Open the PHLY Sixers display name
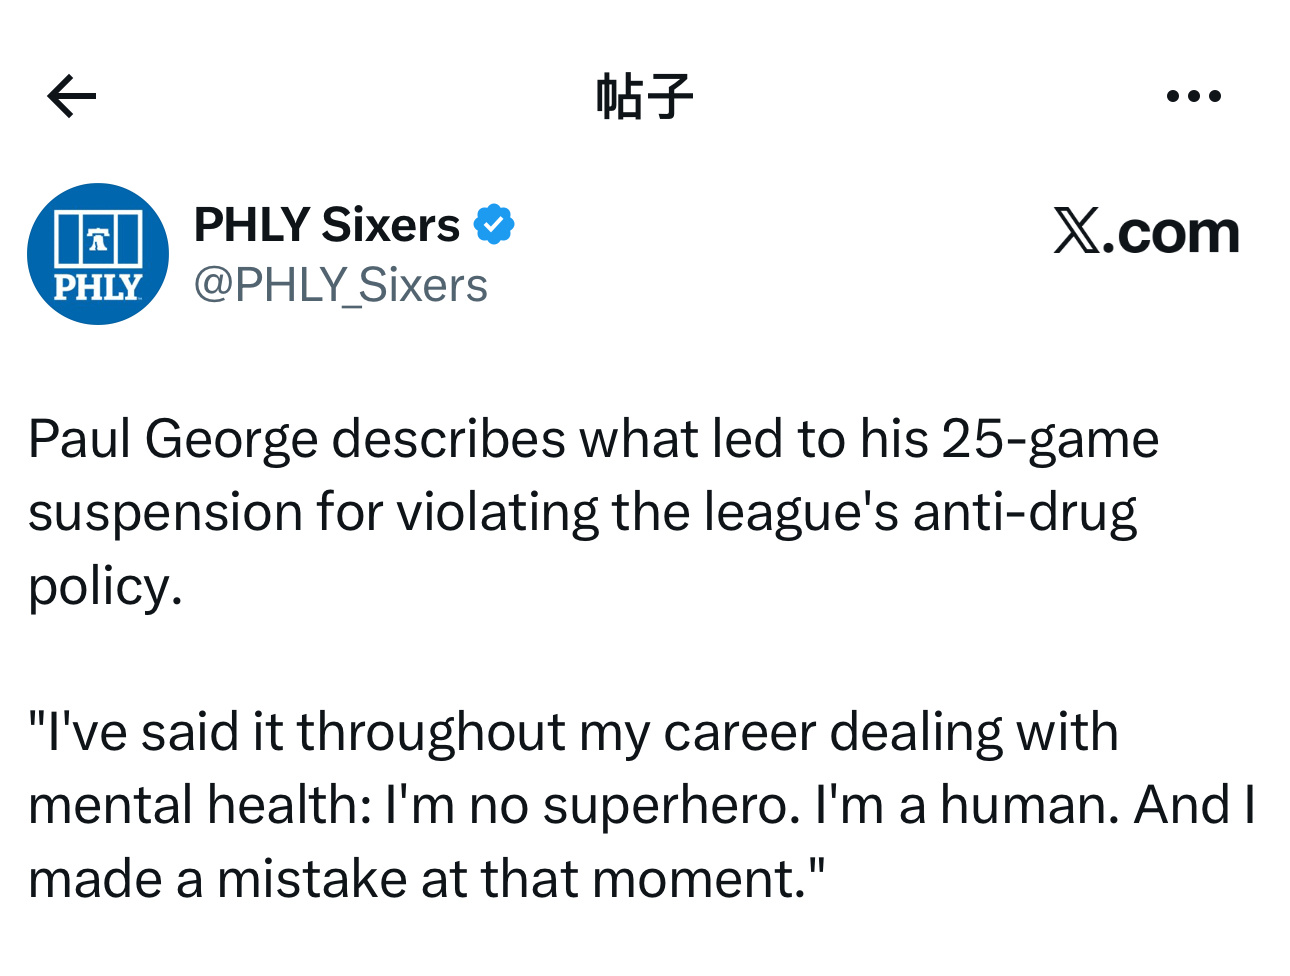Screen dimensions: 1290x976 [326, 224]
